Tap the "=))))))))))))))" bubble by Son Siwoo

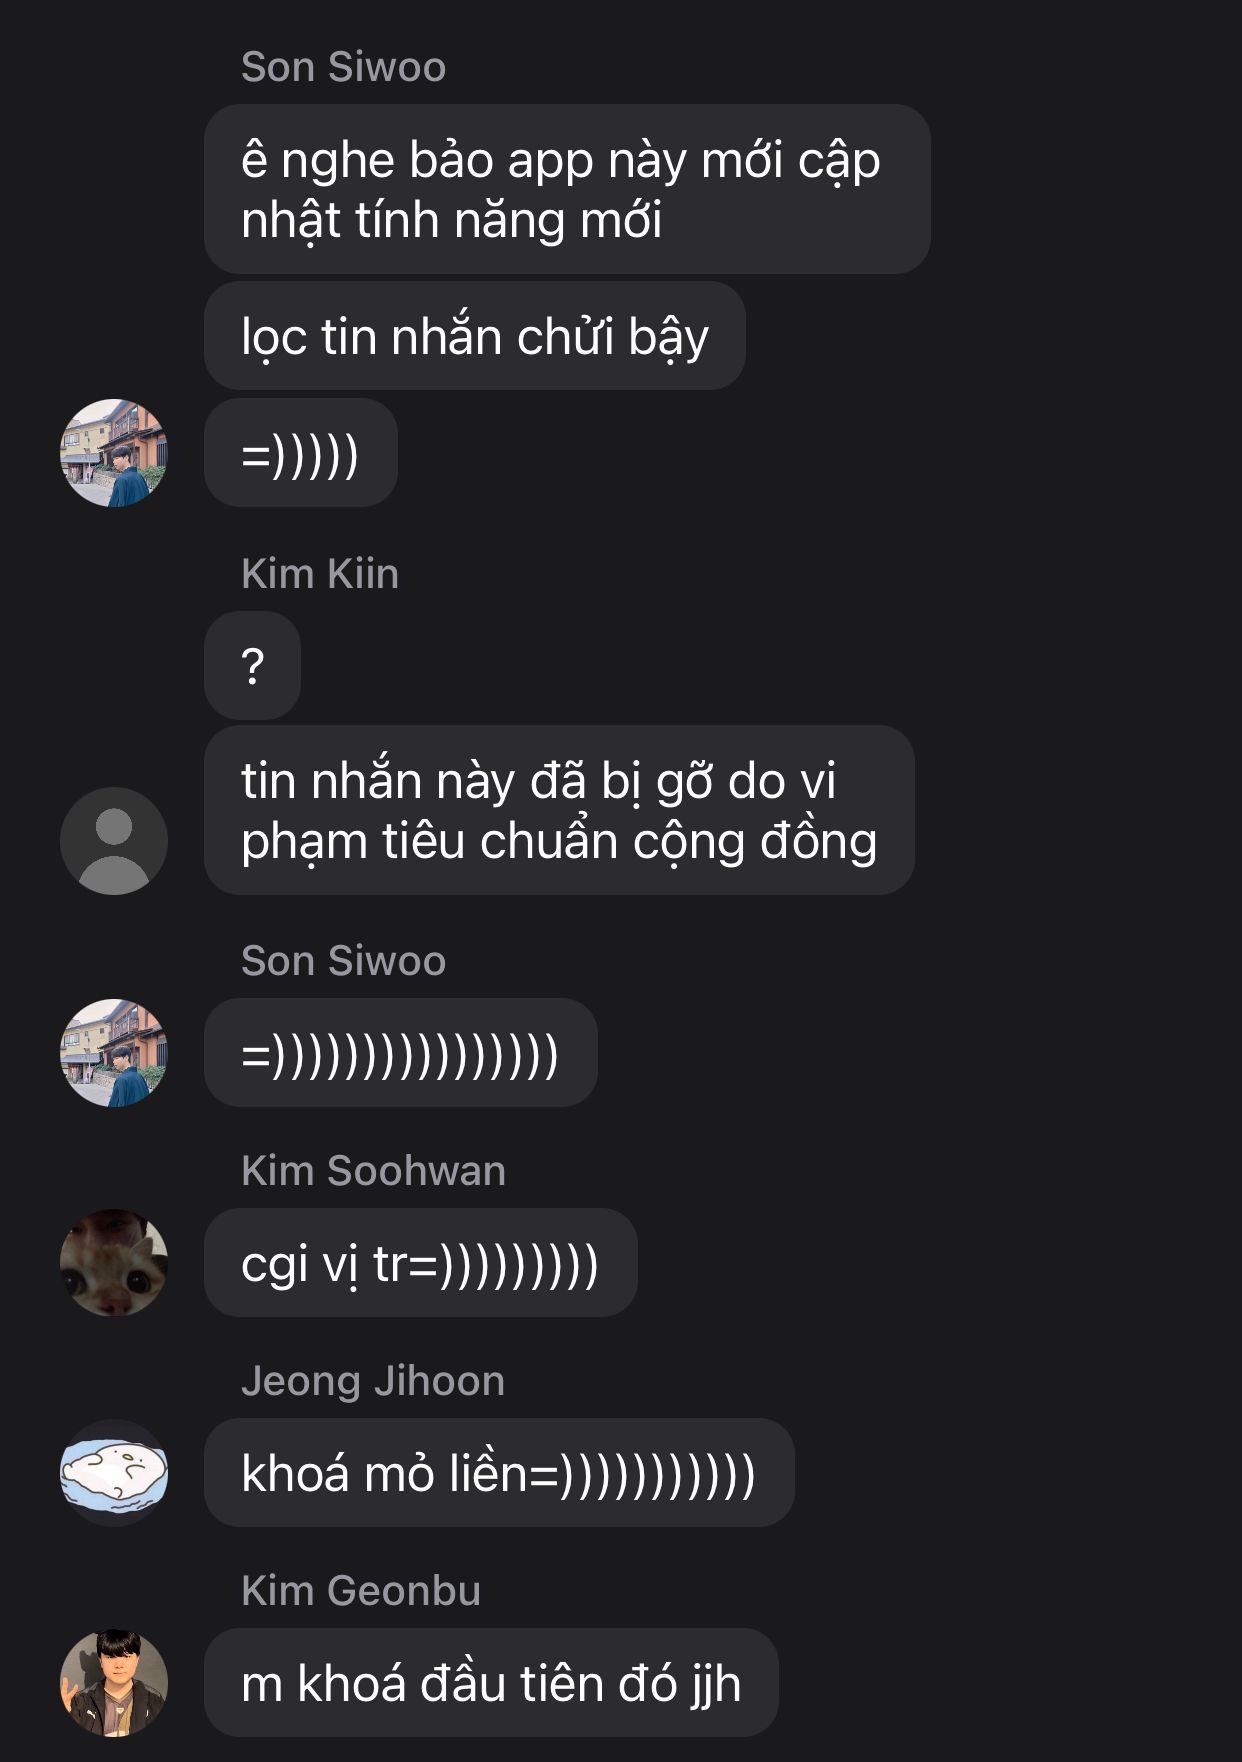click(x=401, y=1053)
